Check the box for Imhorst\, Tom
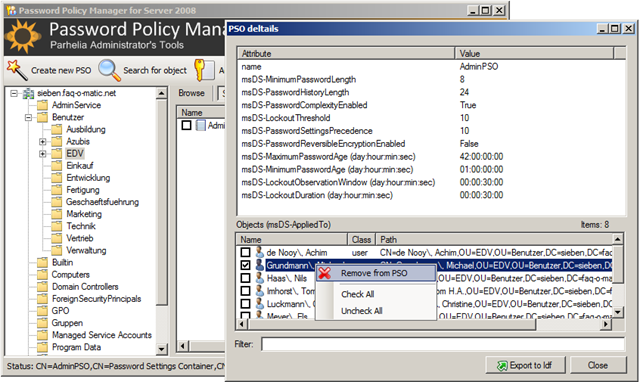This screenshot has width=640, height=382. pyautogui.click(x=245, y=291)
